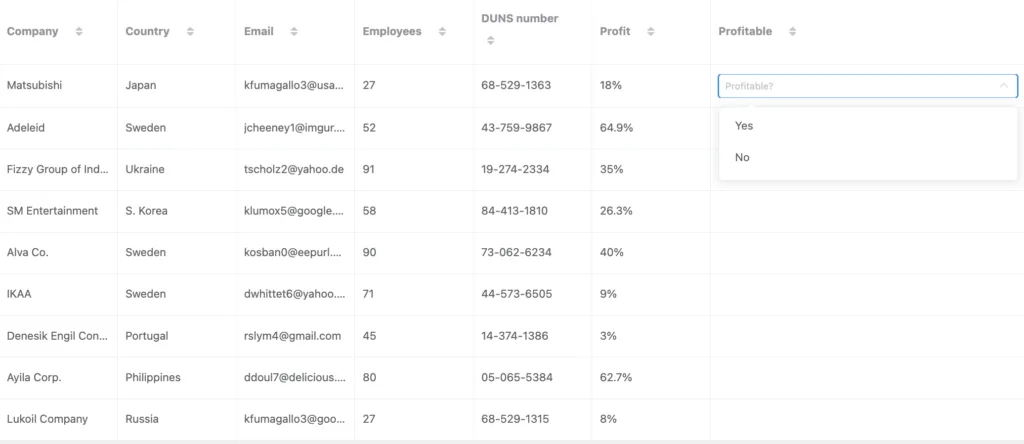Sort table by Employees column icon
This screenshot has height=444, width=1024.
click(442, 31)
